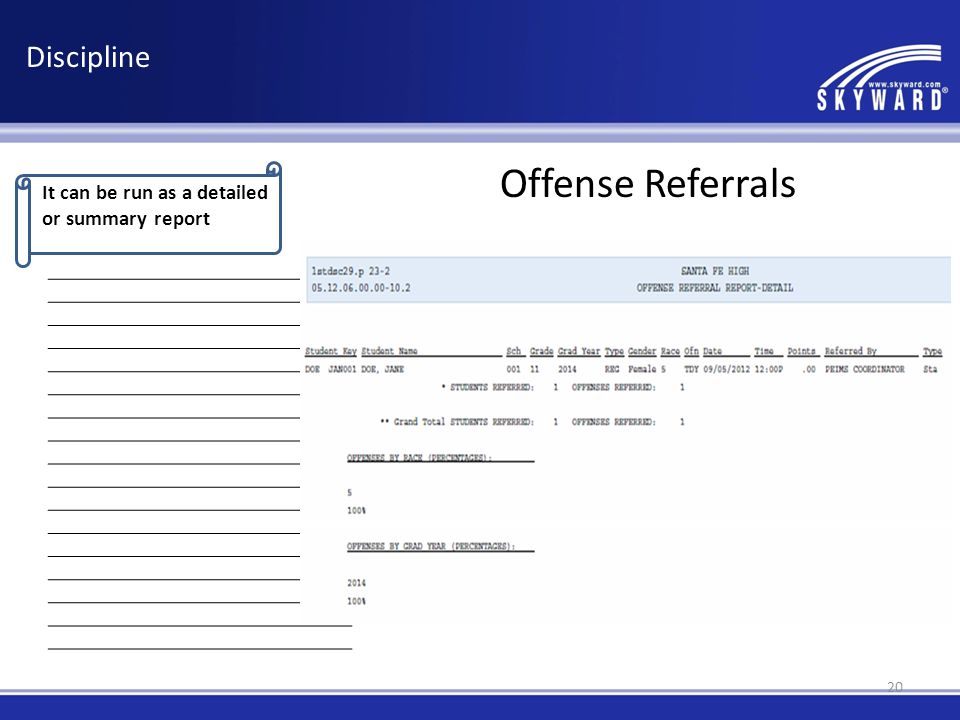This screenshot has width=960, height=720.
Task: Click 100% under Offenses by Race
Action: coord(356,511)
